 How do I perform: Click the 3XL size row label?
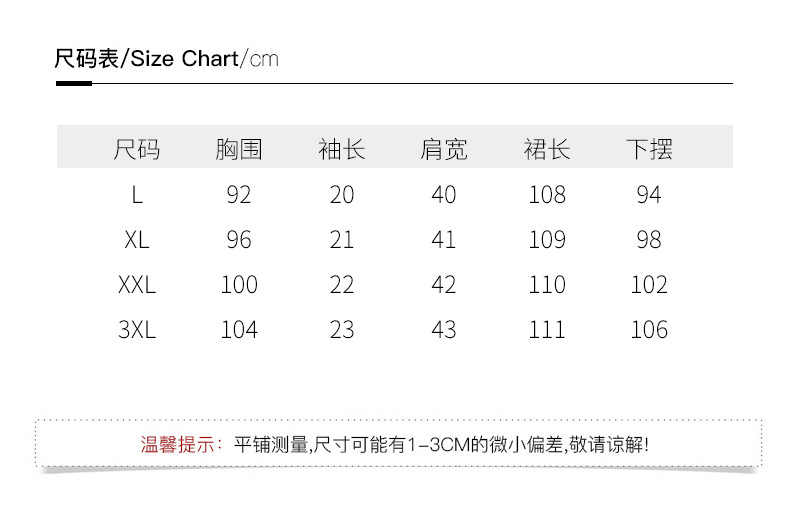coord(137,330)
